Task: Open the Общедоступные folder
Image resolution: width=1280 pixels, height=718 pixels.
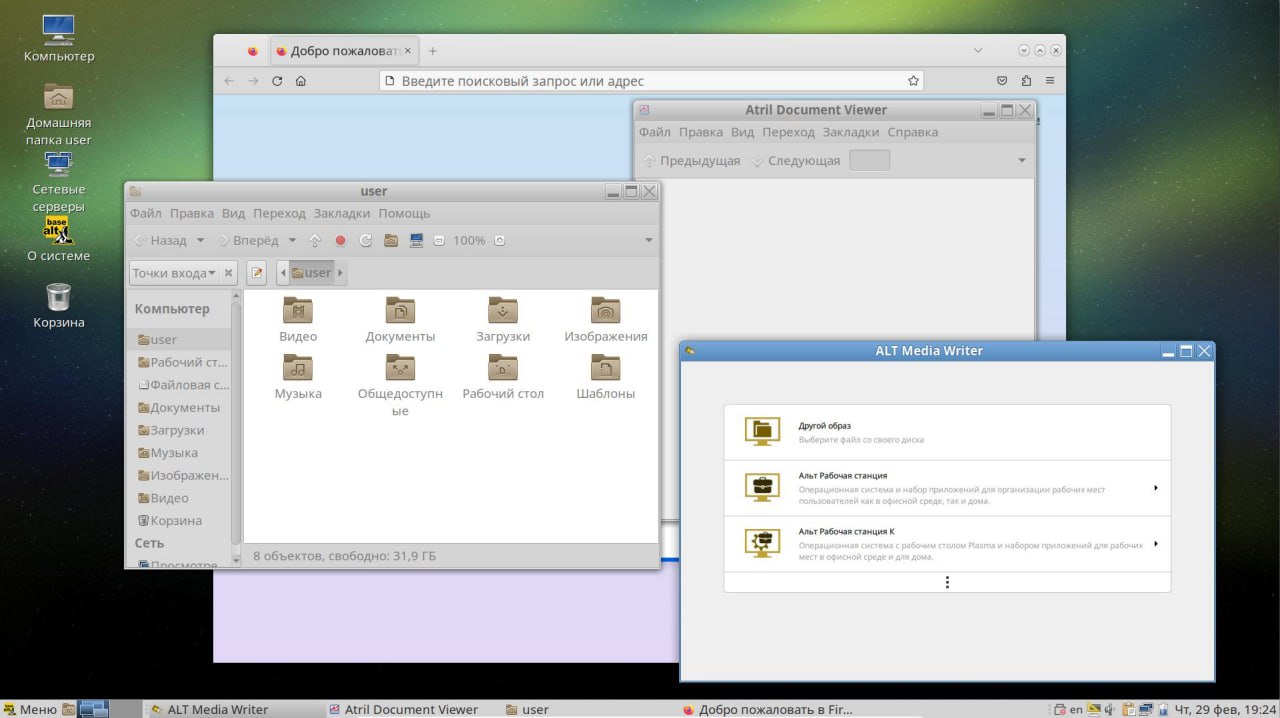Action: coord(400,385)
